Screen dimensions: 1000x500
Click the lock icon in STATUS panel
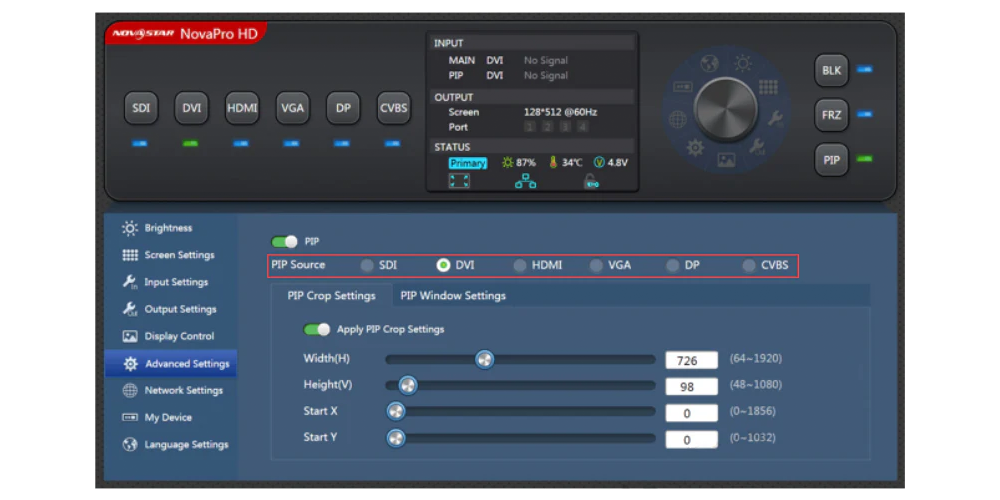pos(591,182)
